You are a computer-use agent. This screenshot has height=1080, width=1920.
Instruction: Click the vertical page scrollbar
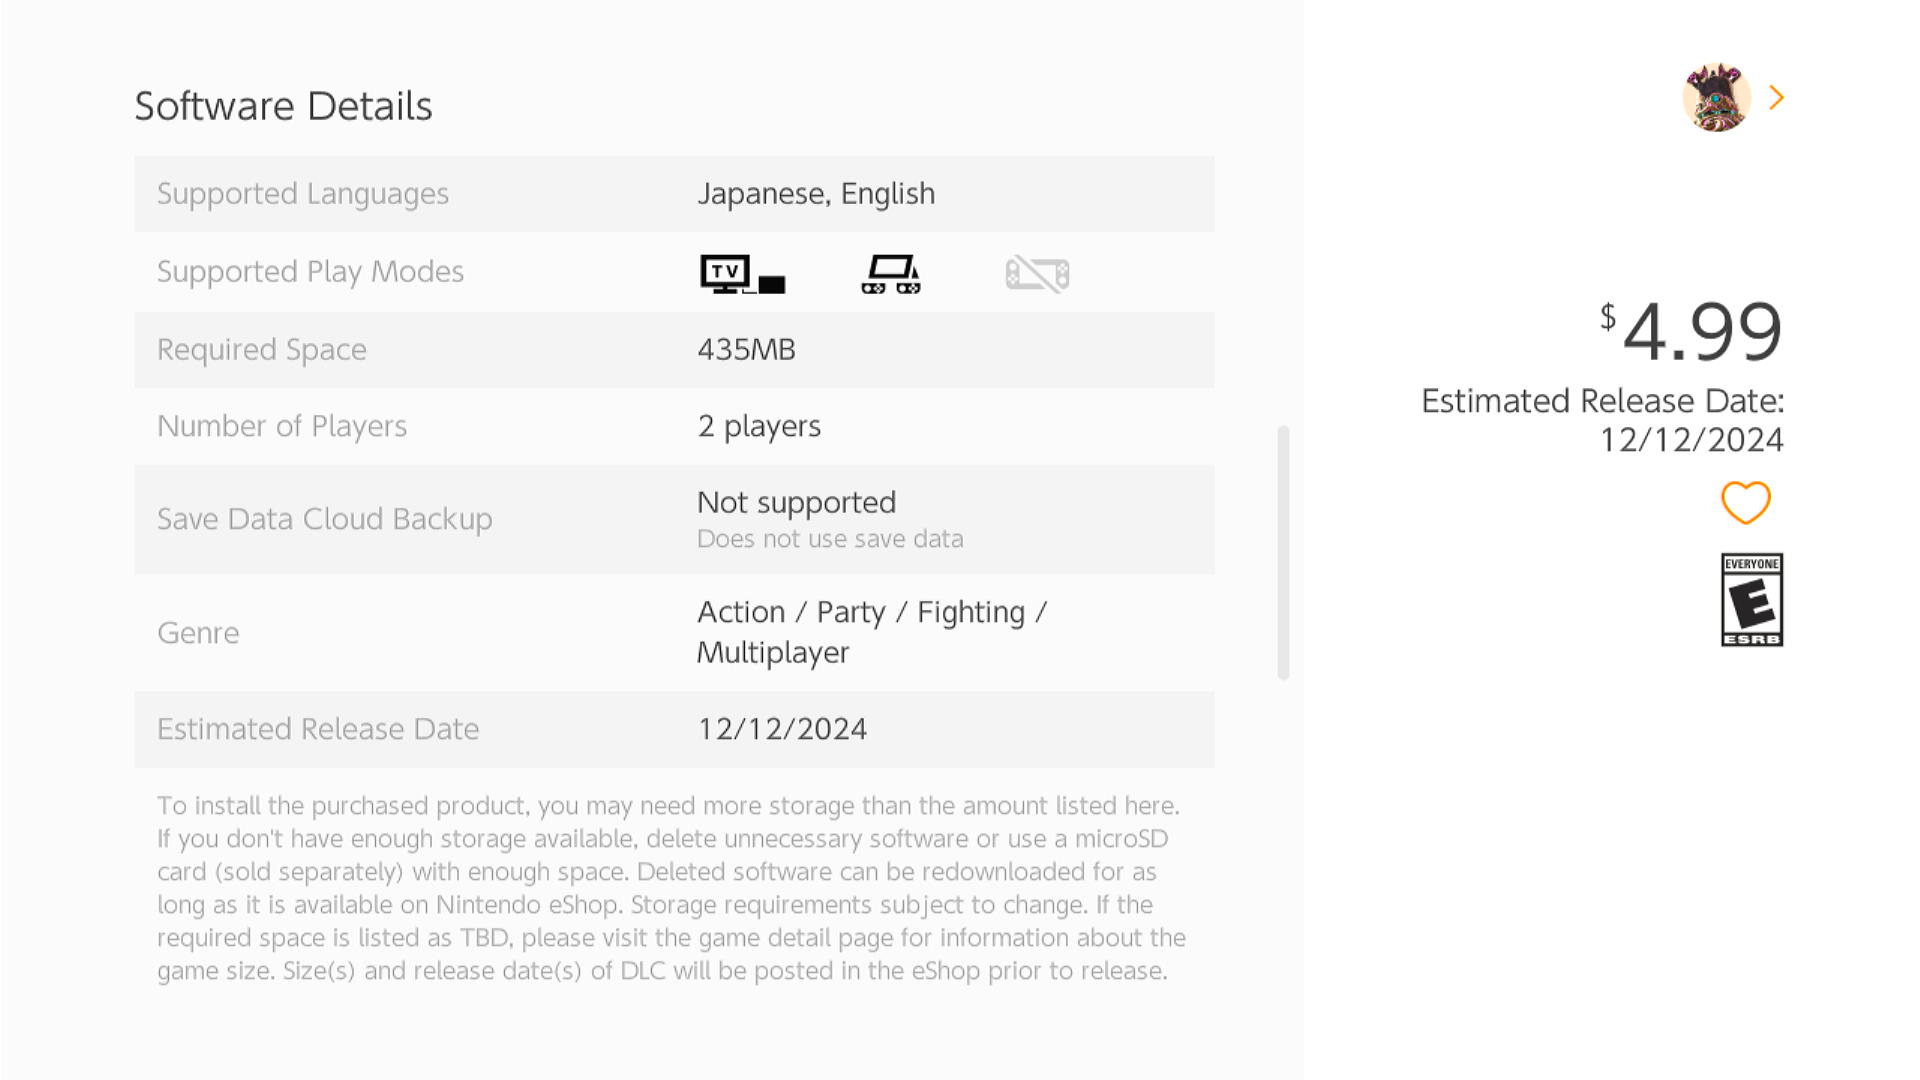tap(1283, 553)
